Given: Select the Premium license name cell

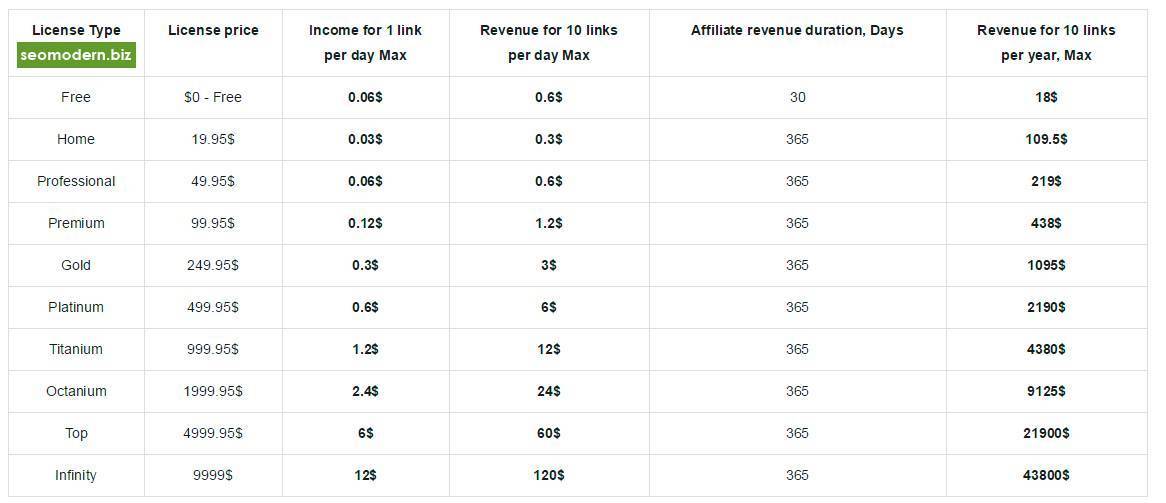Looking at the screenshot, I should tap(76, 223).
